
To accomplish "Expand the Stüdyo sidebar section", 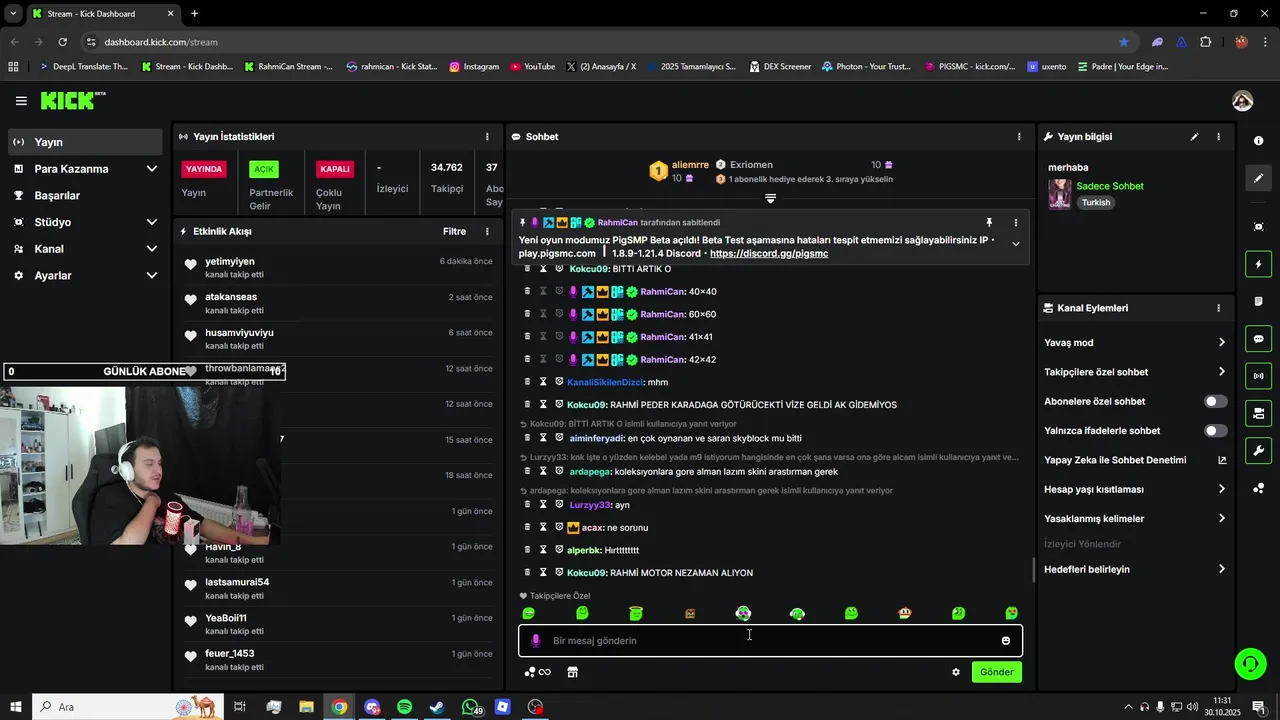I will point(152,222).
